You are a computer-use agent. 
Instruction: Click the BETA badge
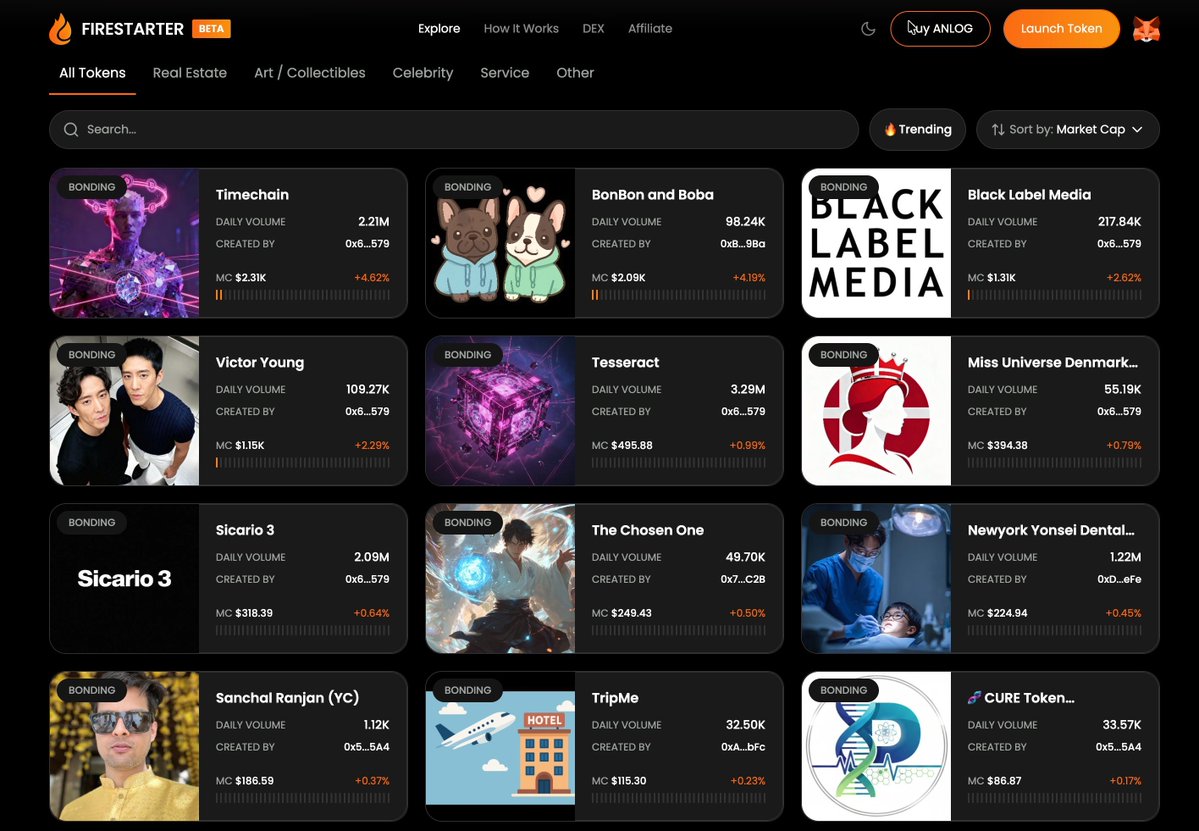point(211,28)
